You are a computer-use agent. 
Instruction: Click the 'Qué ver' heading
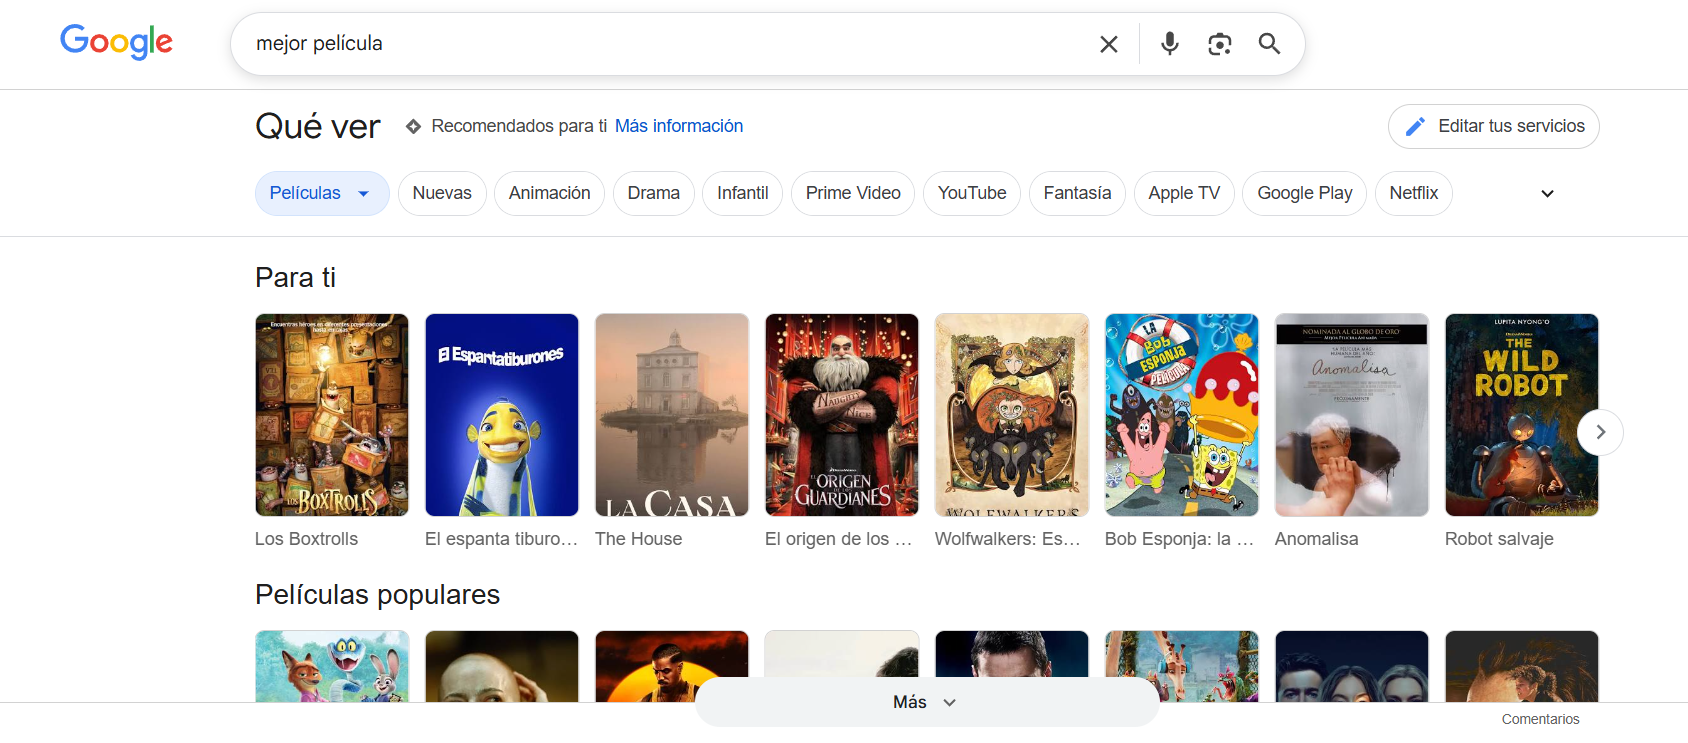click(x=318, y=127)
